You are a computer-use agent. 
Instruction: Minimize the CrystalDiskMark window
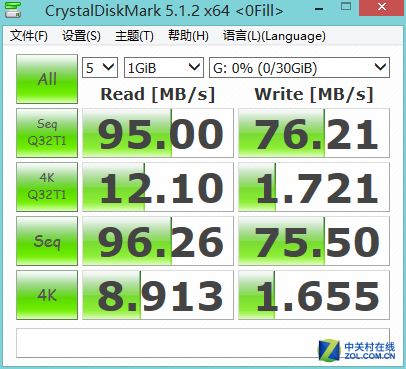coord(319,8)
